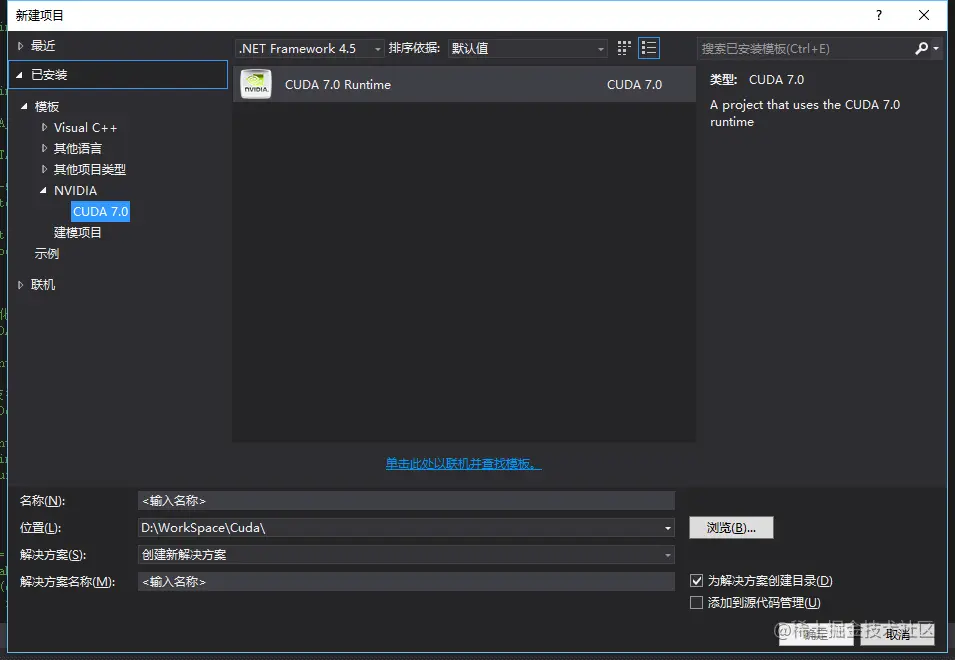The width and height of the screenshot is (955, 660).
Task: Expand the 其他项目类型 node
Action: [44, 169]
